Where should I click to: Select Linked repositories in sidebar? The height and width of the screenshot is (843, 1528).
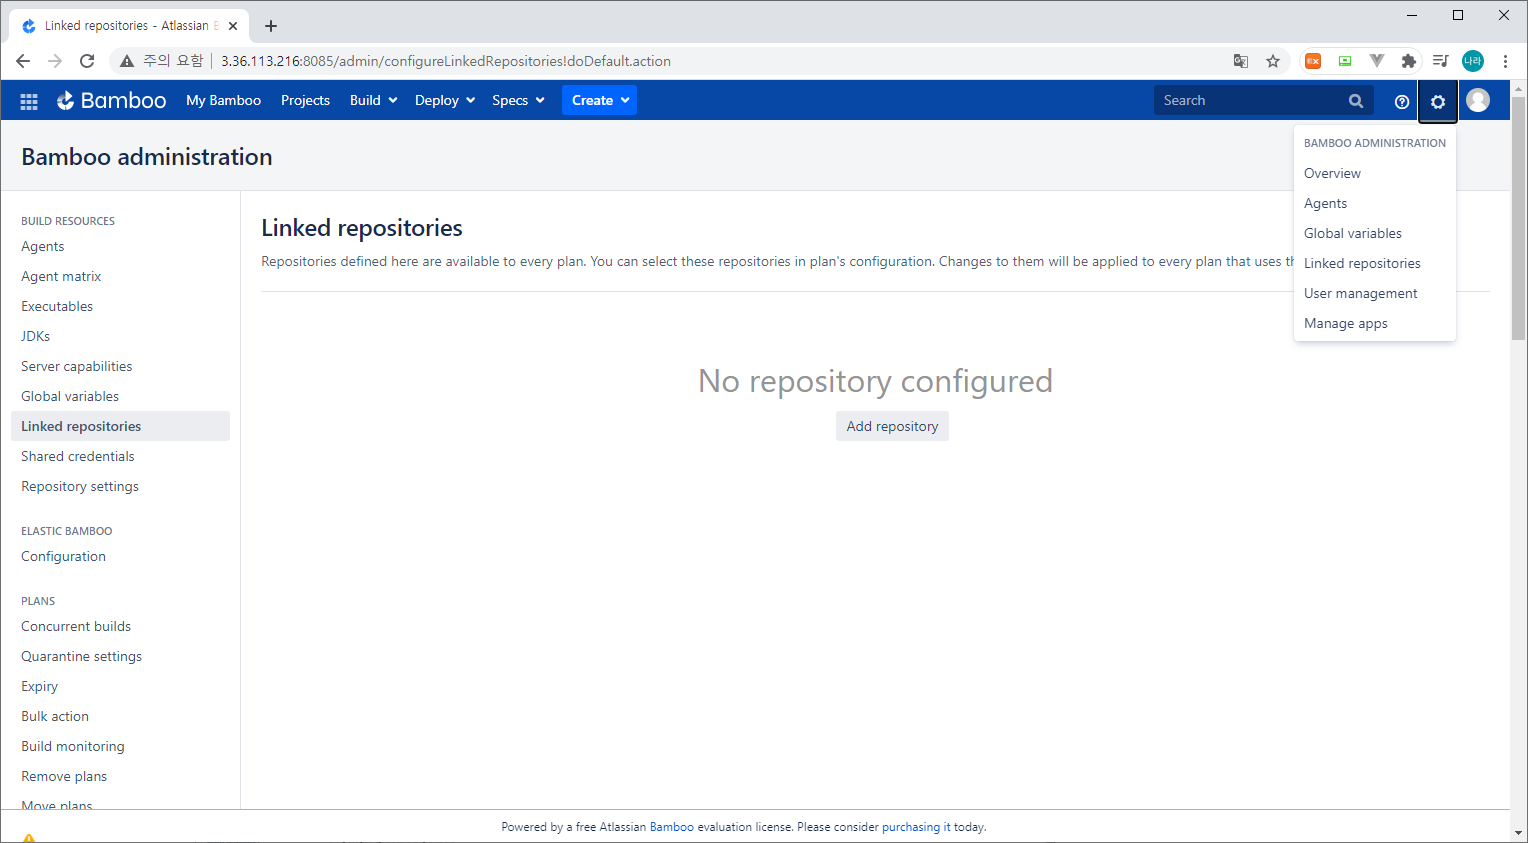coord(120,426)
